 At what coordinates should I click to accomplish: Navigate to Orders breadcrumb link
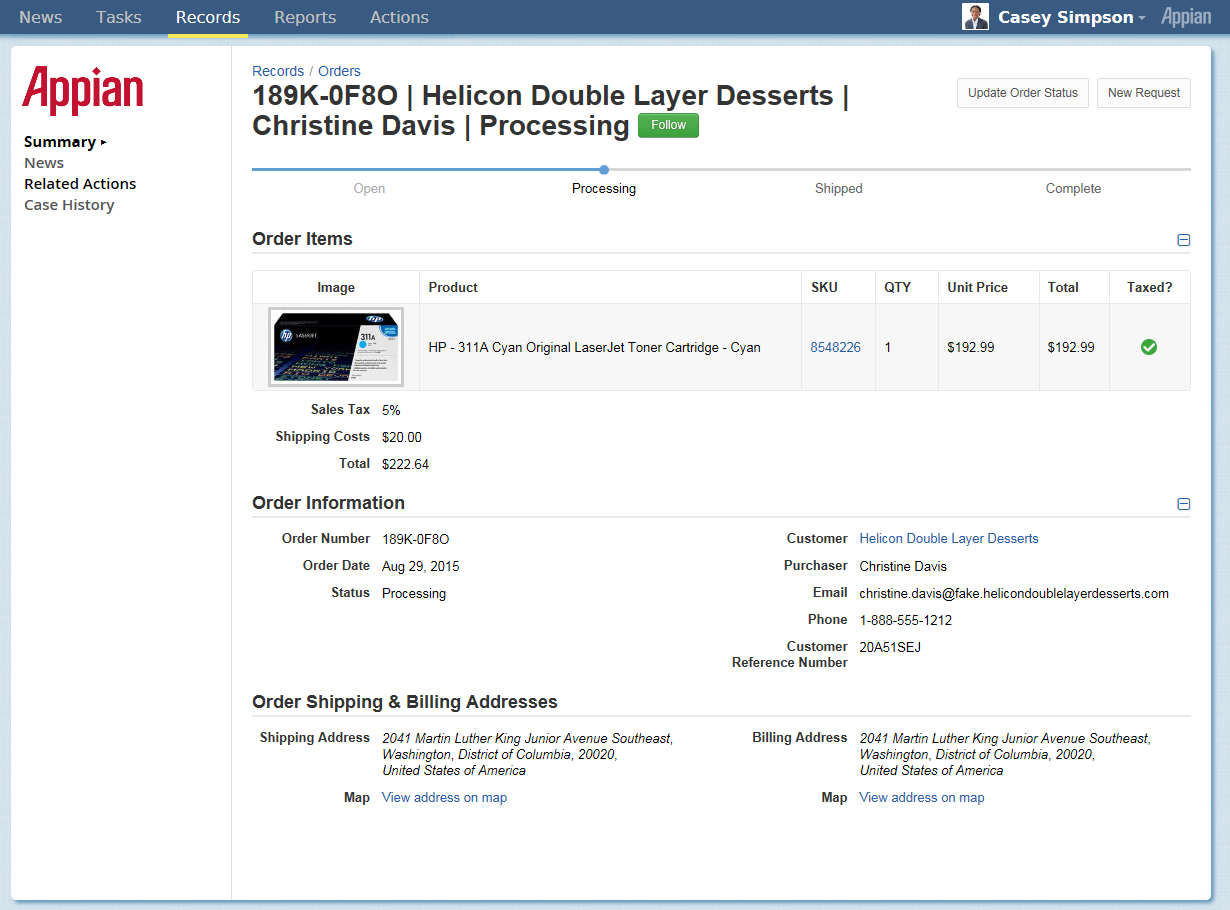pyautogui.click(x=339, y=71)
